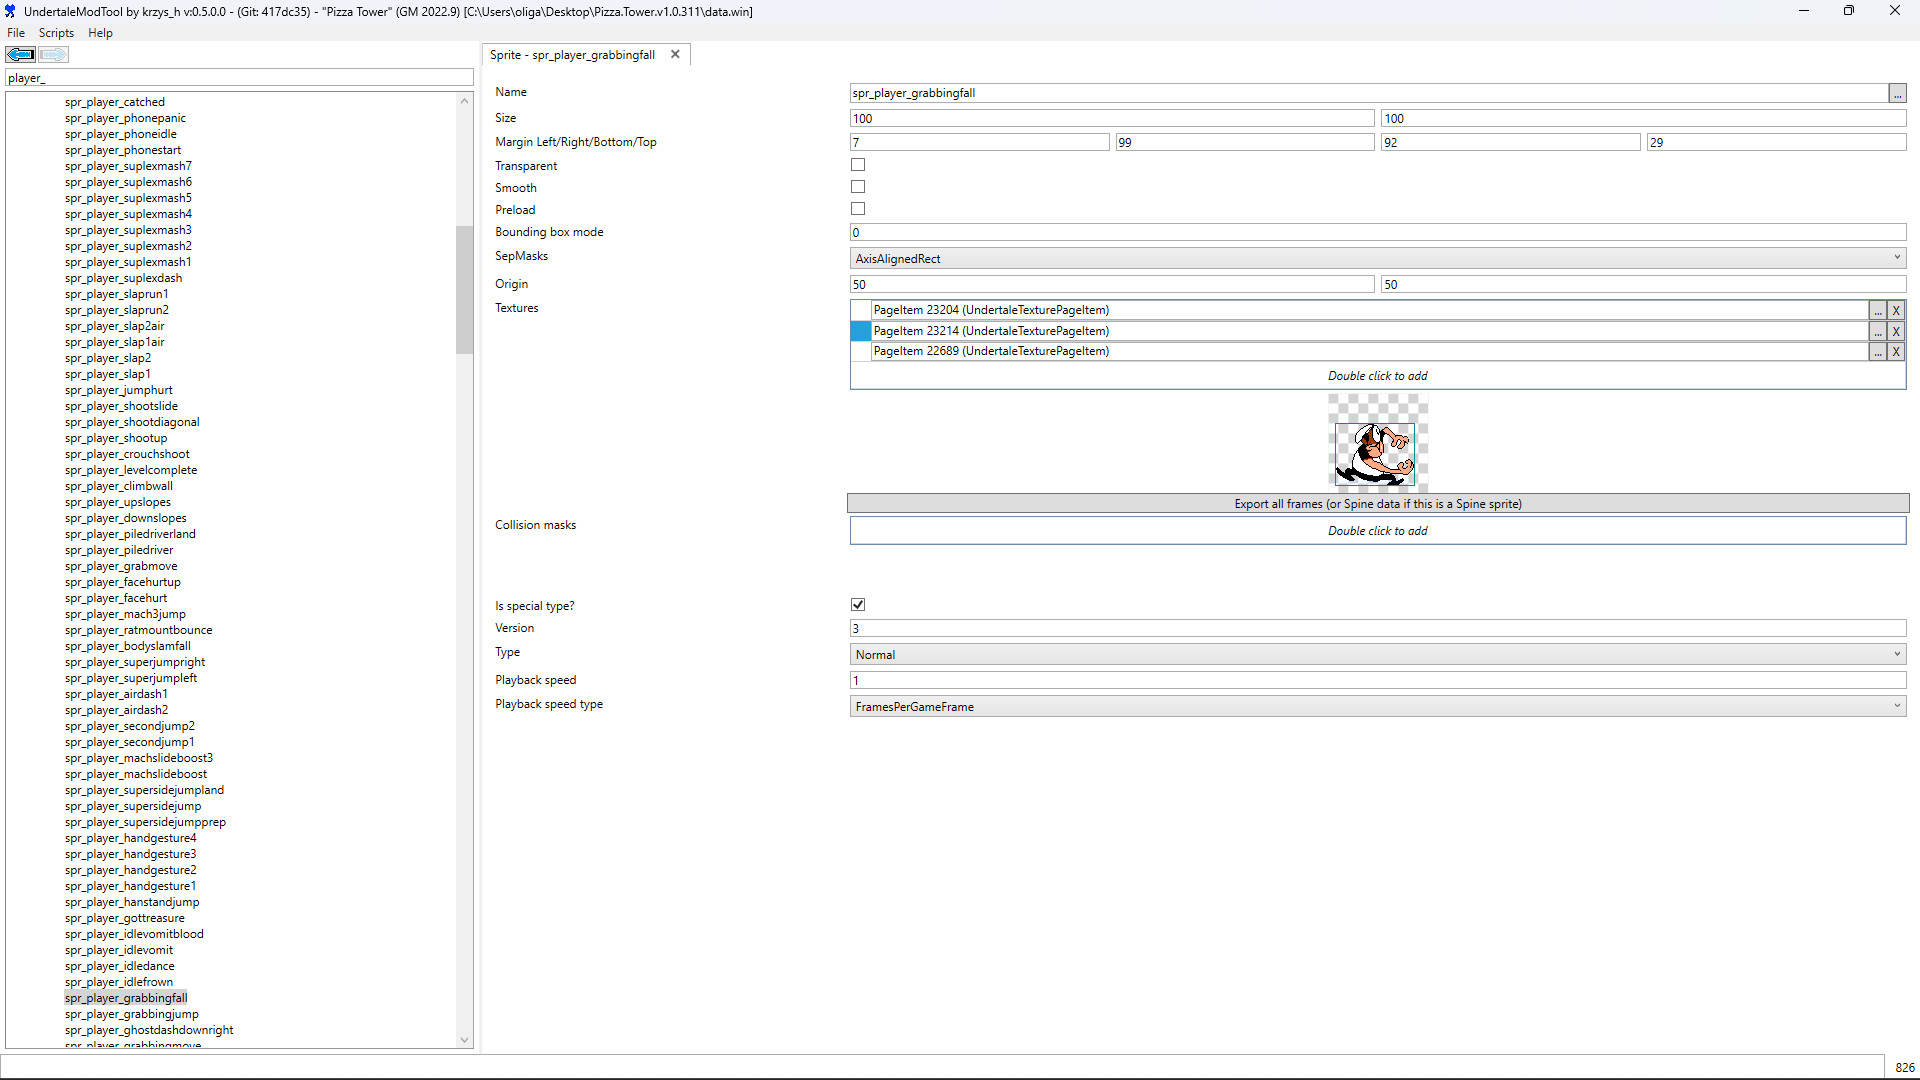Click the forward navigation arrow
This screenshot has width=1920, height=1080.
point(54,55)
